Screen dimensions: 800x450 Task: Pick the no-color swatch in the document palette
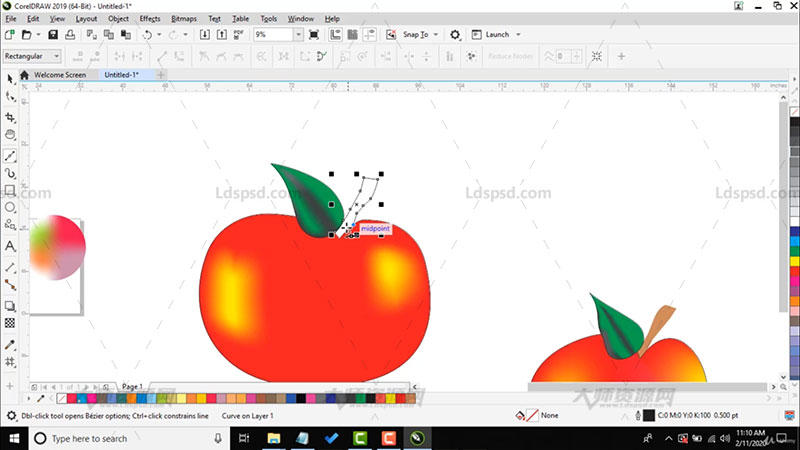click(x=62, y=398)
